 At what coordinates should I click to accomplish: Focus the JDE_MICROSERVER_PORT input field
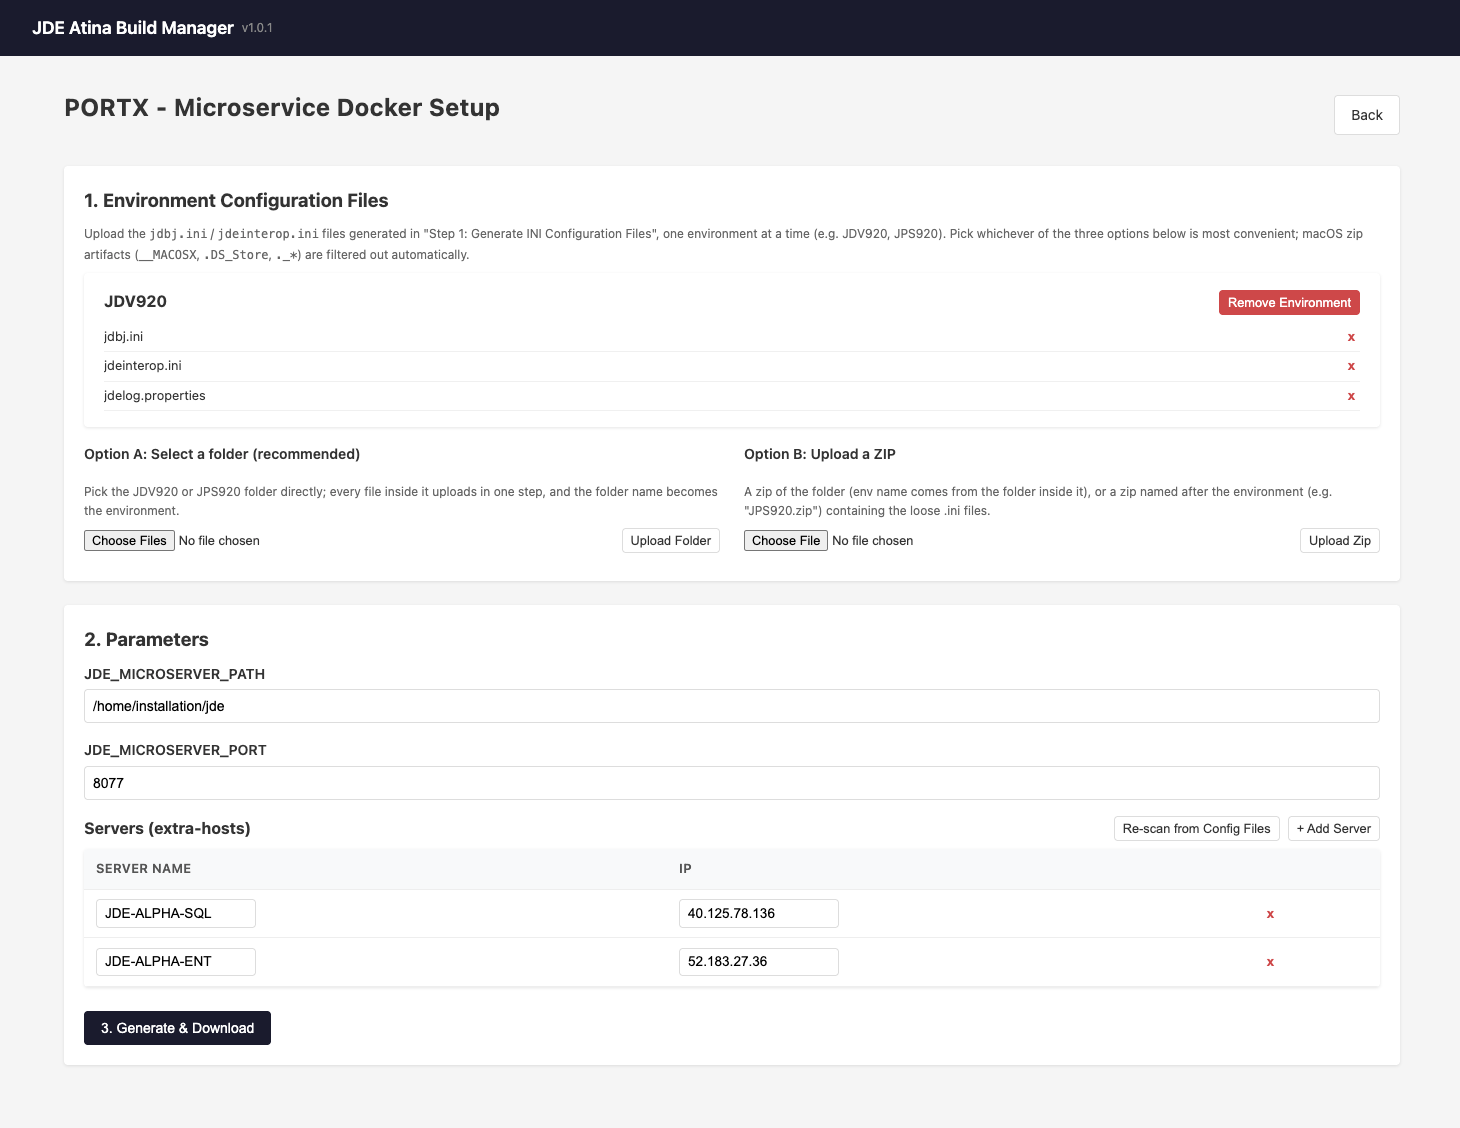[x=732, y=783]
